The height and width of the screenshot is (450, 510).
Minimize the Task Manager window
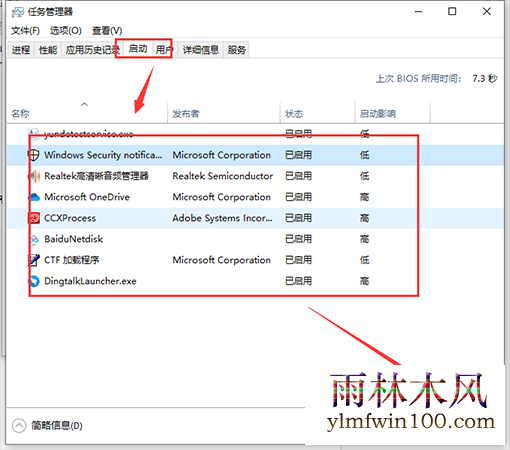pos(418,12)
